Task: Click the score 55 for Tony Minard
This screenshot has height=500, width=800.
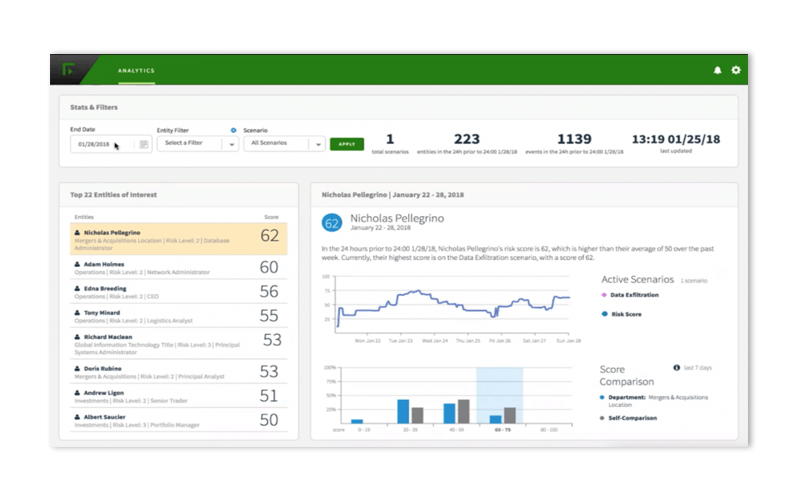Action: (269, 316)
